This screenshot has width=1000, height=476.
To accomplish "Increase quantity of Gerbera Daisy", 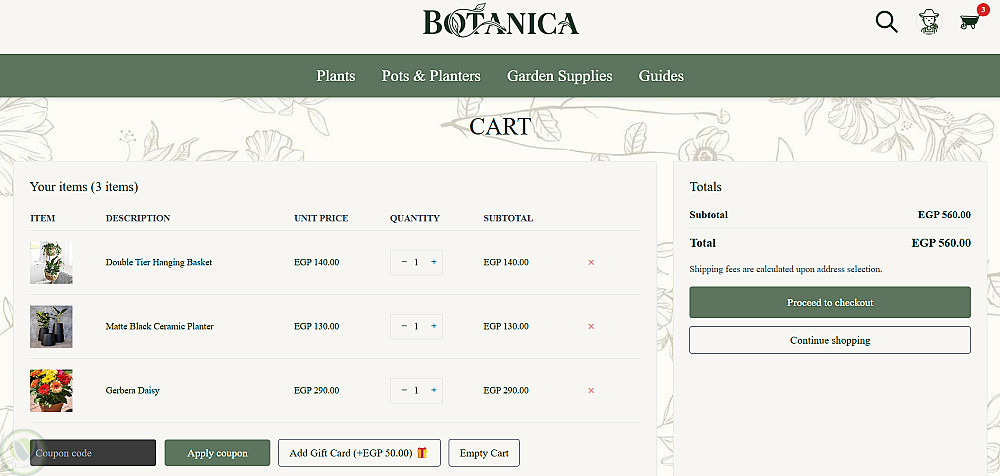I will pos(434,390).
